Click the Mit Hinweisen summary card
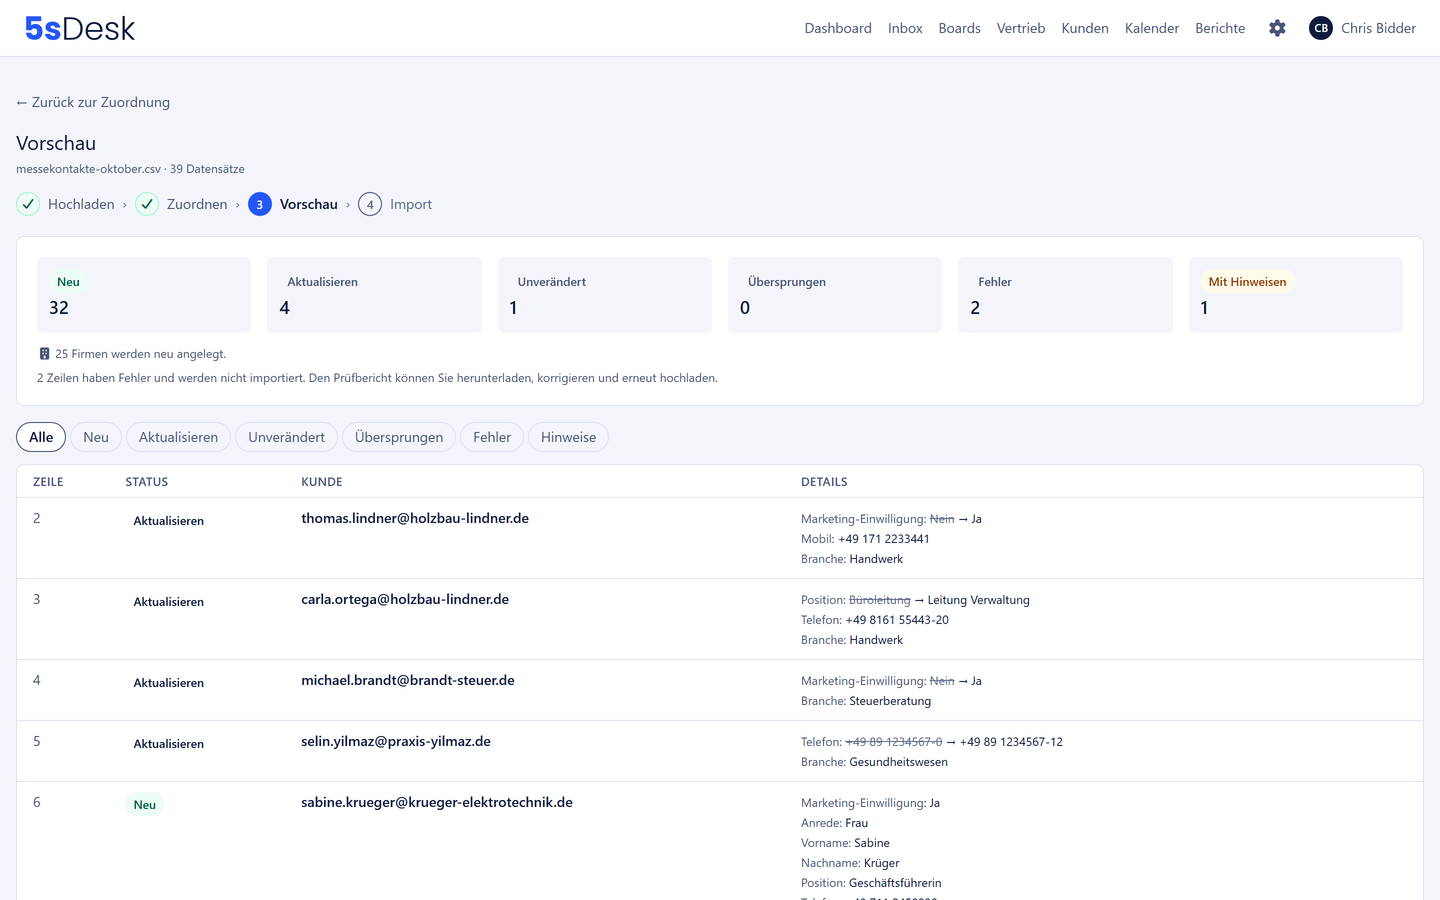 (1296, 295)
